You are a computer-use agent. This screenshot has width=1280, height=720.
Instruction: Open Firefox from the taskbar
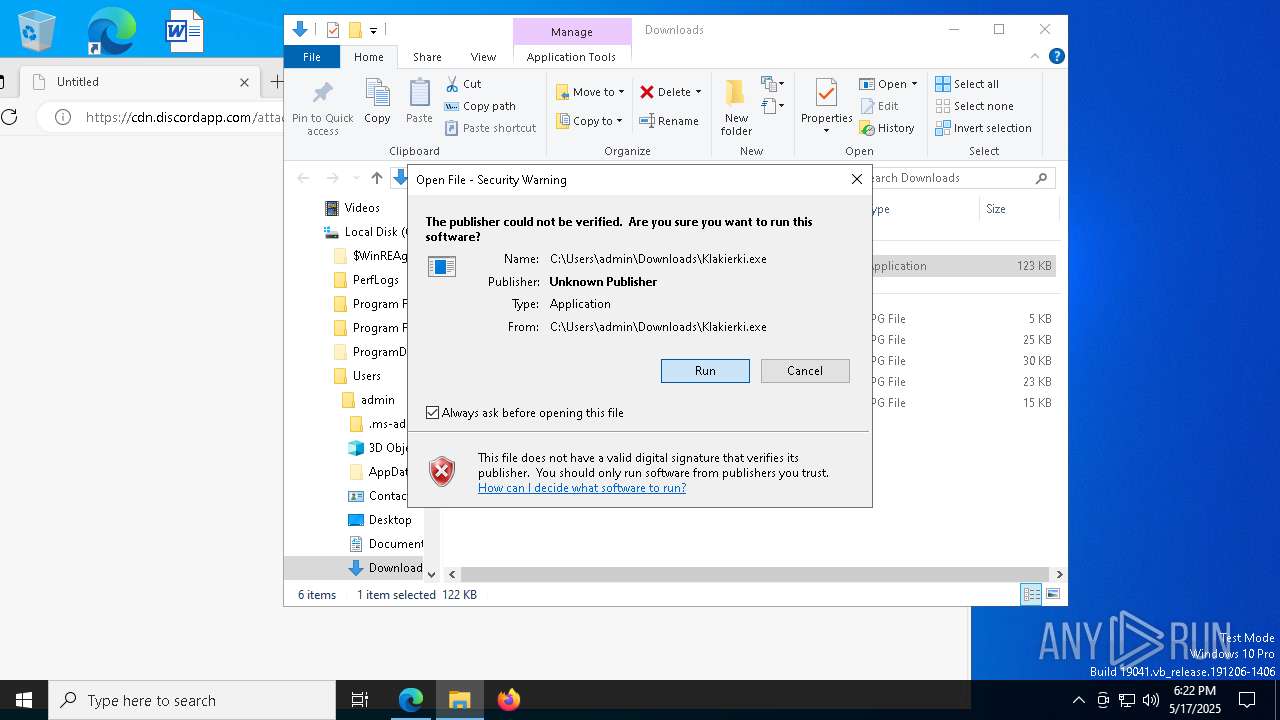point(508,700)
